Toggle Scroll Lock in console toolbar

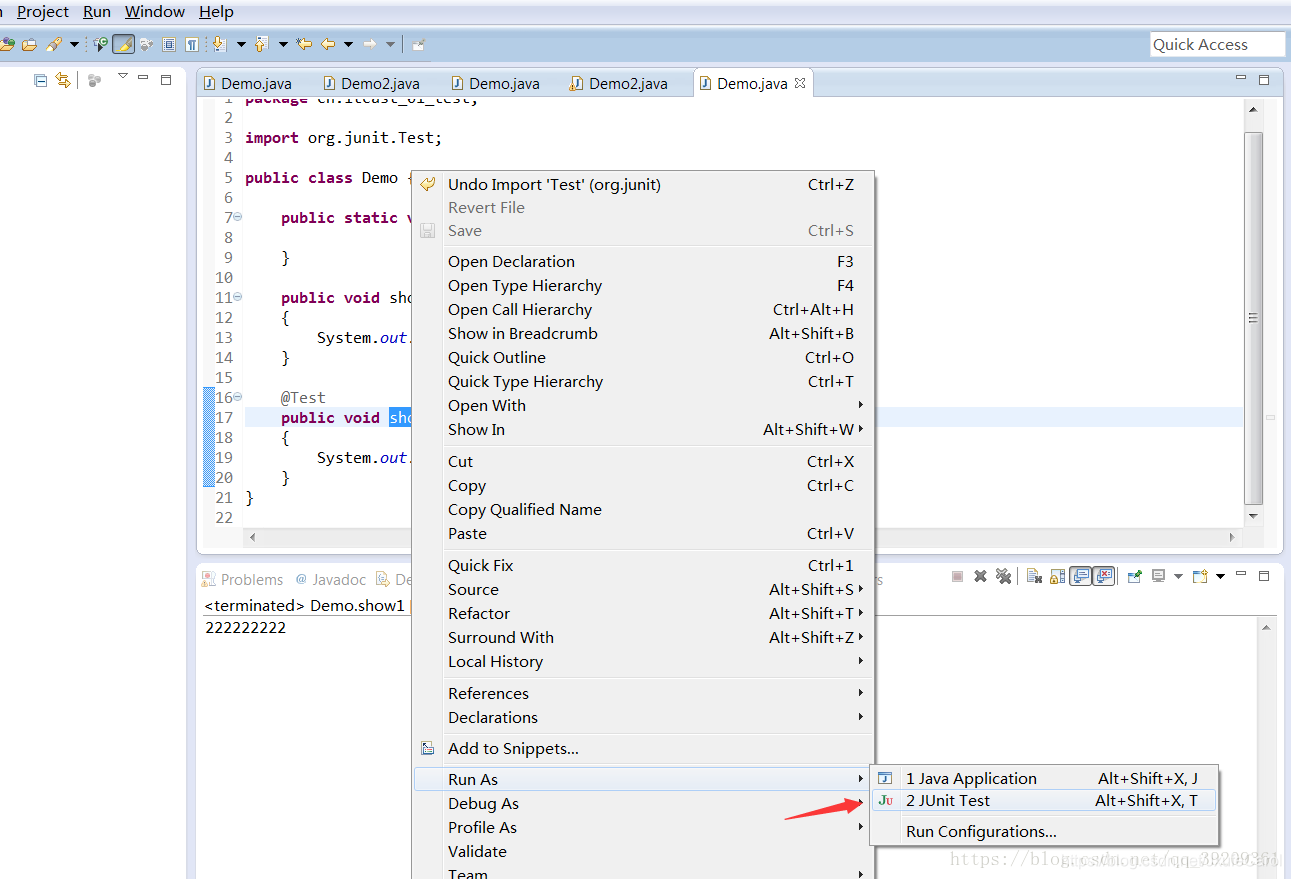(x=1058, y=576)
